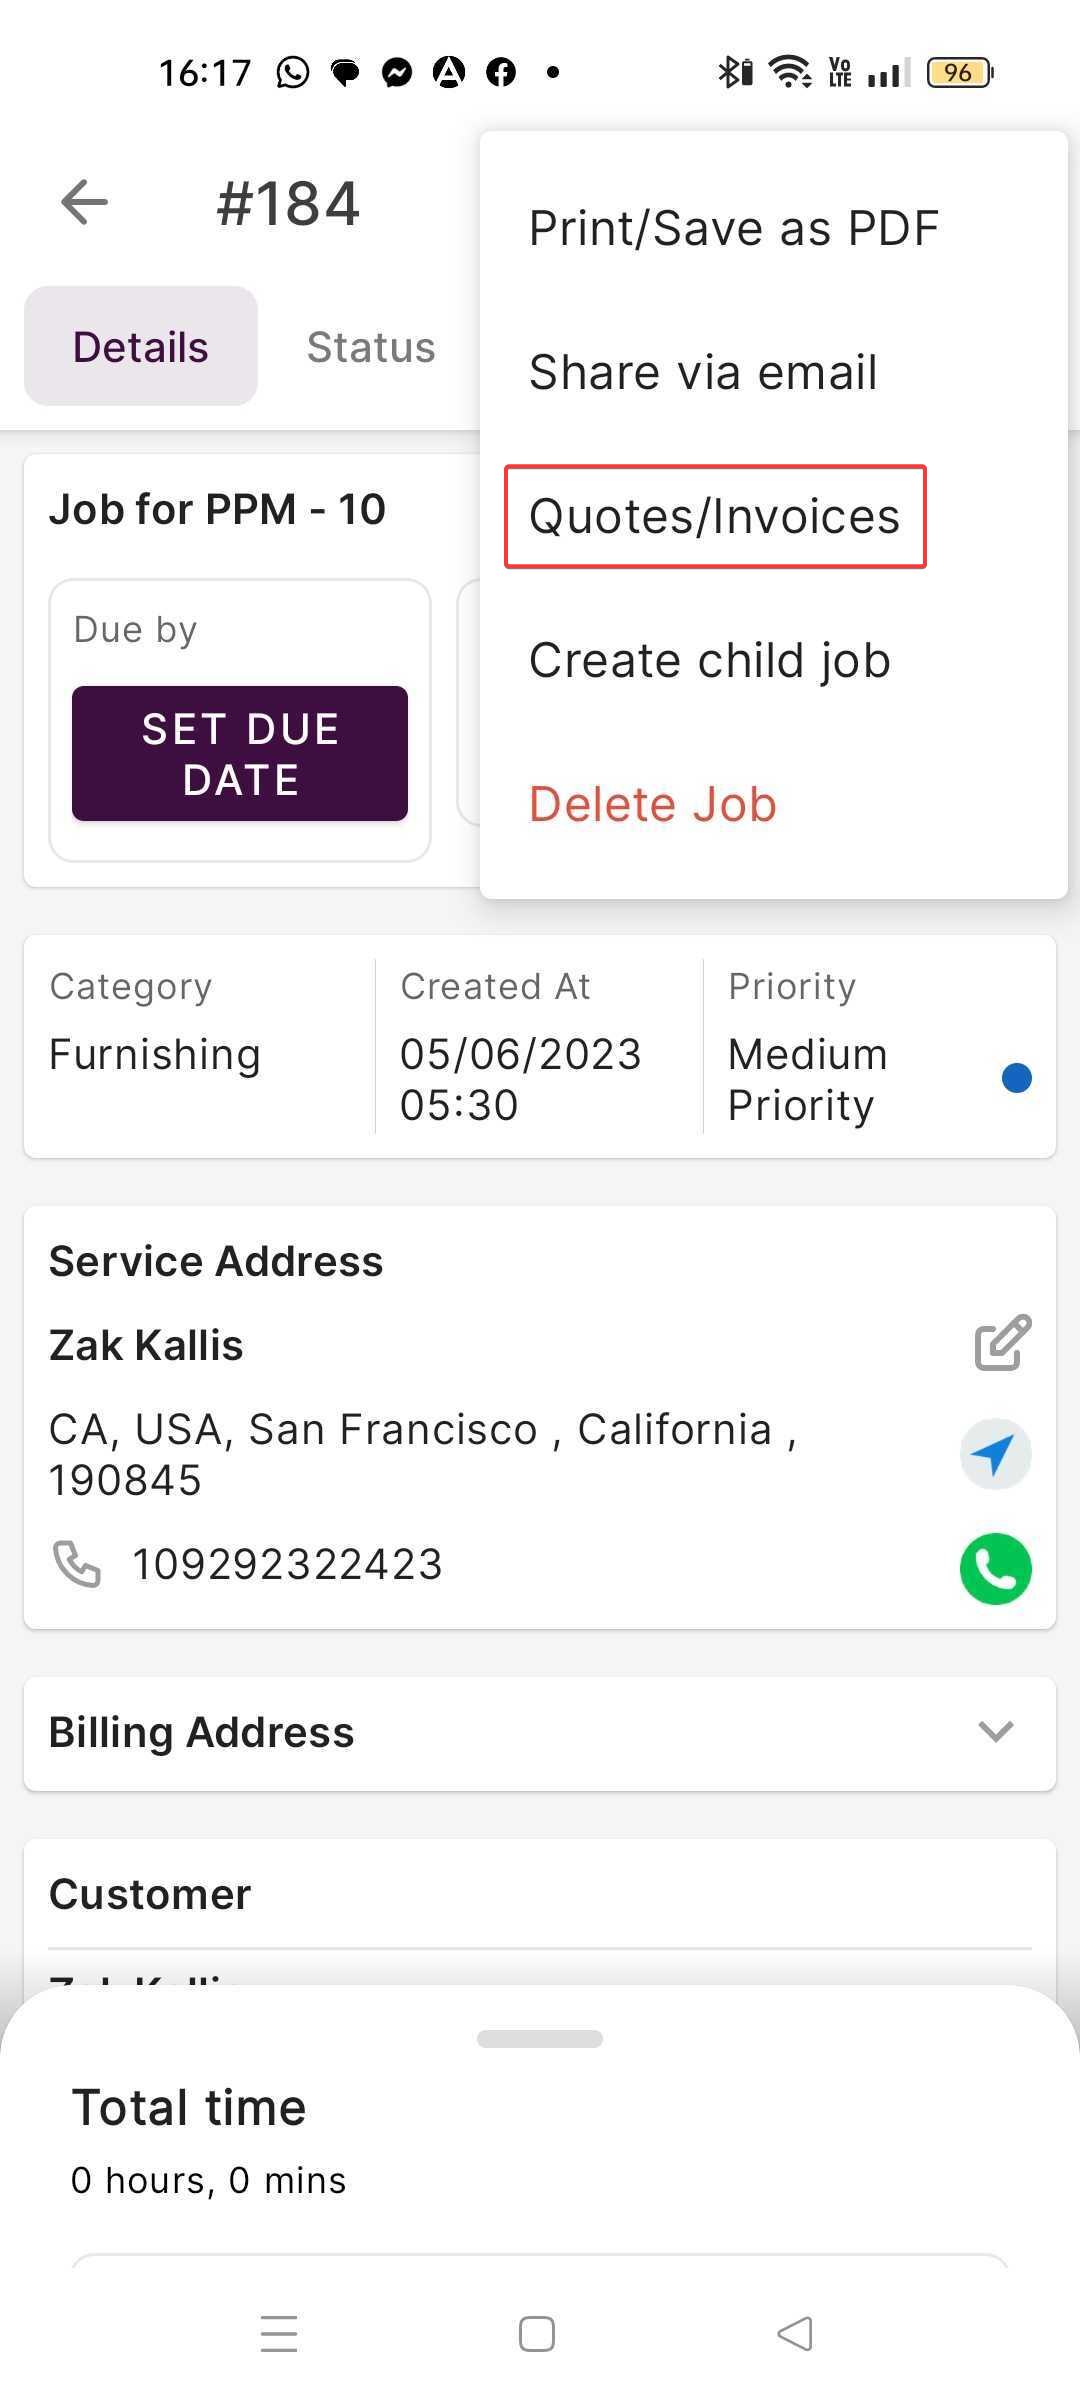
Task: Tap the outlined phone icon by number
Action: tap(77, 1564)
